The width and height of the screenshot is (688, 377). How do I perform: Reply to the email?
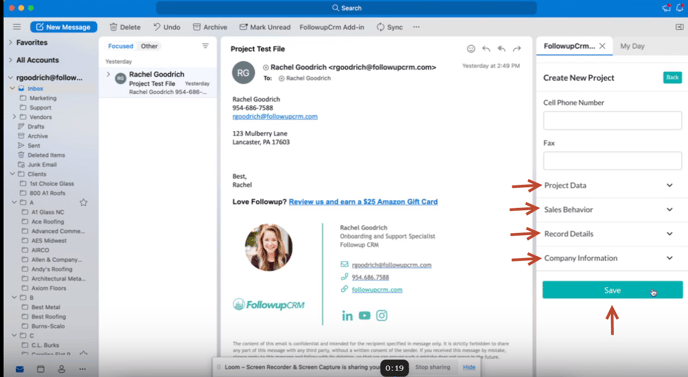point(486,49)
